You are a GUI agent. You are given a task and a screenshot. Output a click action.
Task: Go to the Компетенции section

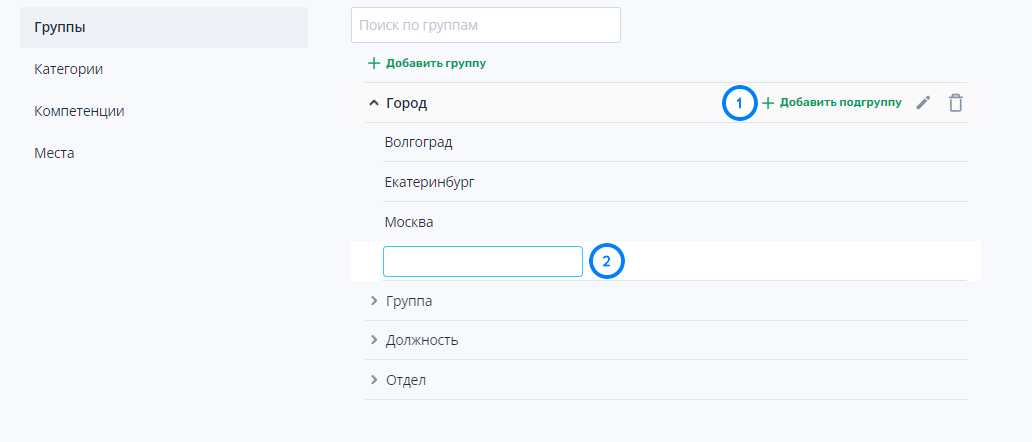(79, 111)
